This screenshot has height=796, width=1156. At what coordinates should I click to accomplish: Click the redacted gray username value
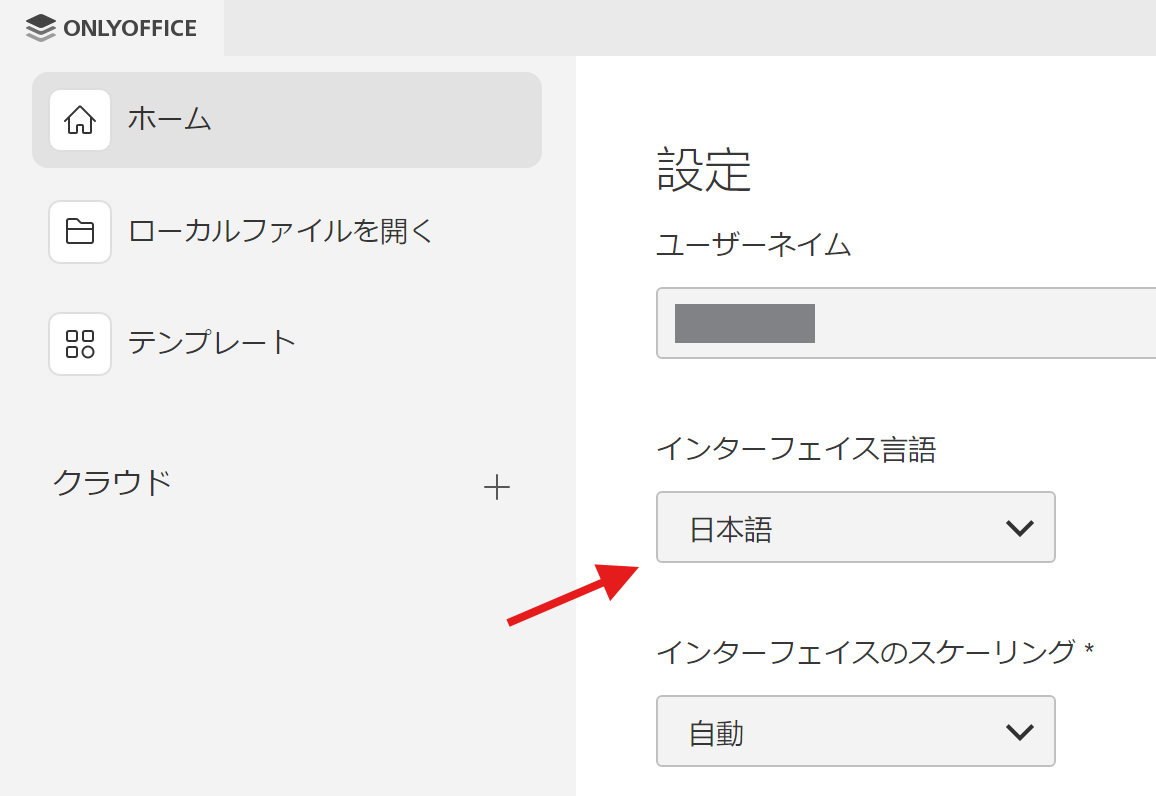click(745, 323)
